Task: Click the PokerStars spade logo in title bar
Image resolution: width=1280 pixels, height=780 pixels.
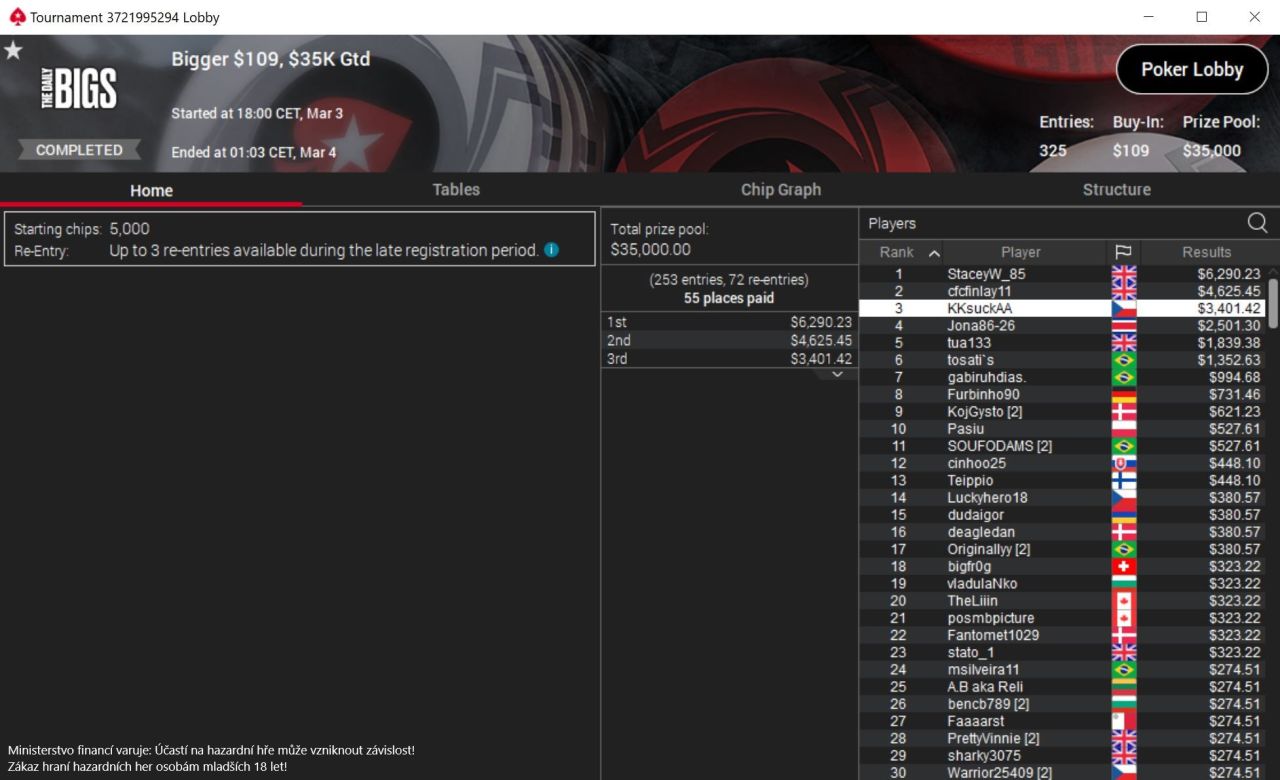Action: 16,17
